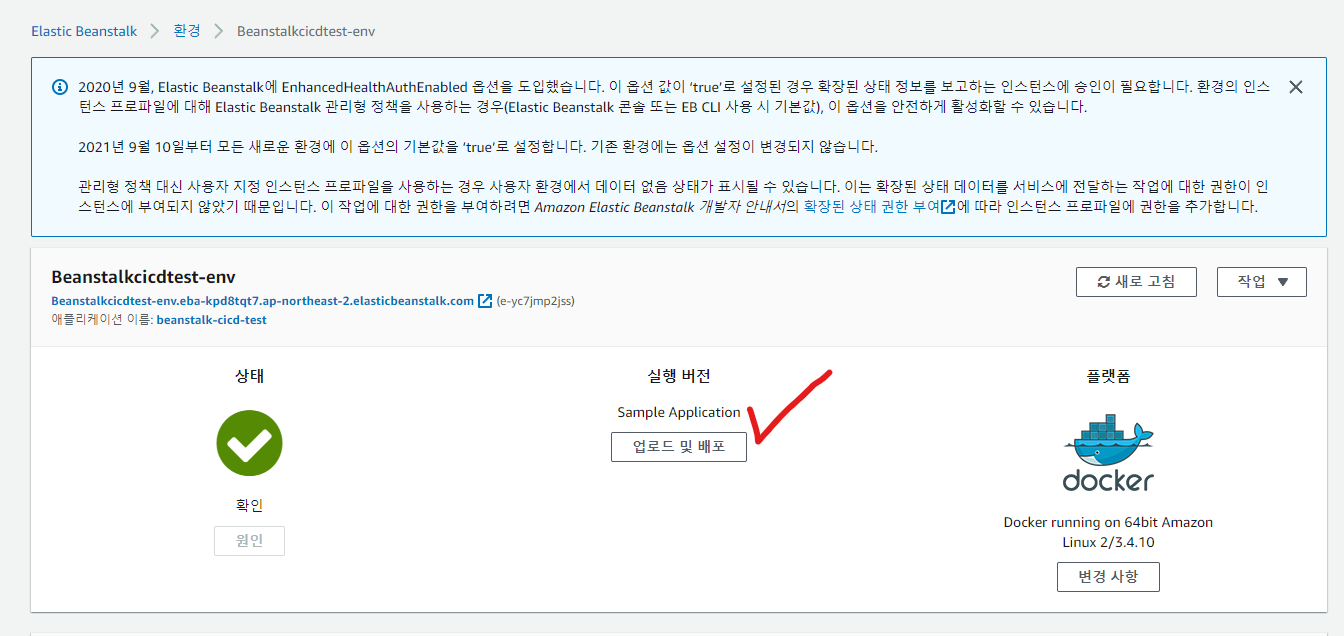1344x636 pixels.
Task: Click the 새로 고침 refresh button
Action: click(x=1136, y=282)
